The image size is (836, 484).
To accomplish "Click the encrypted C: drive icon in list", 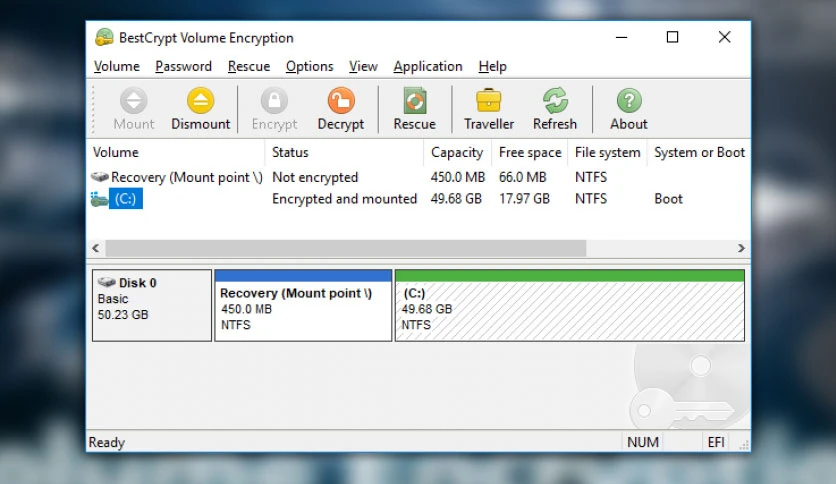I will (x=99, y=199).
